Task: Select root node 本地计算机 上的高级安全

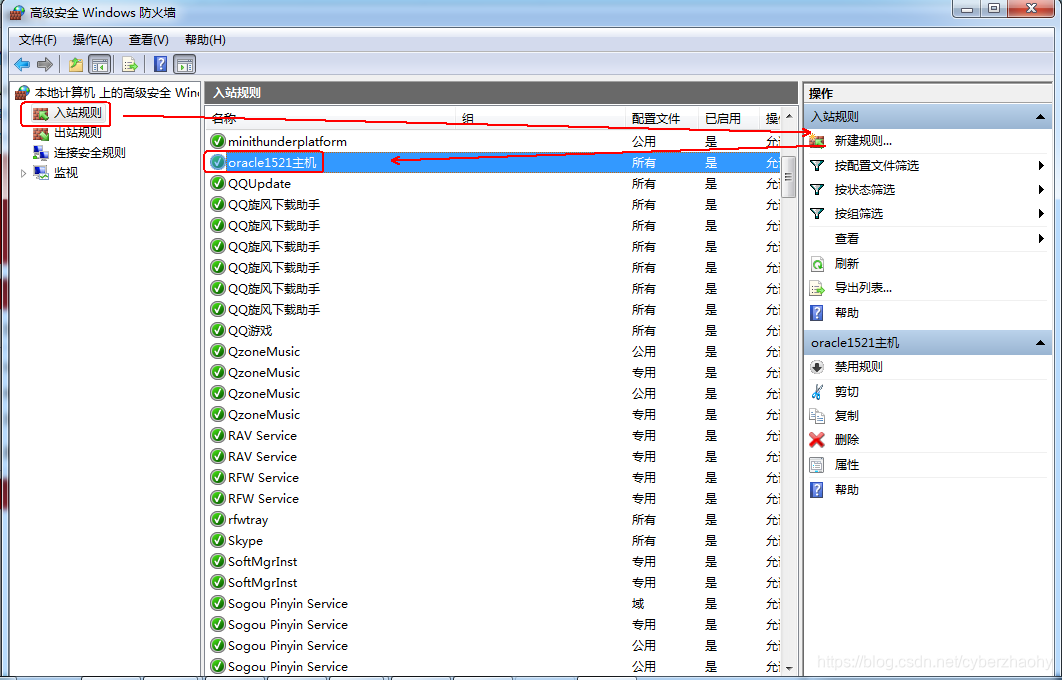Action: (x=116, y=92)
